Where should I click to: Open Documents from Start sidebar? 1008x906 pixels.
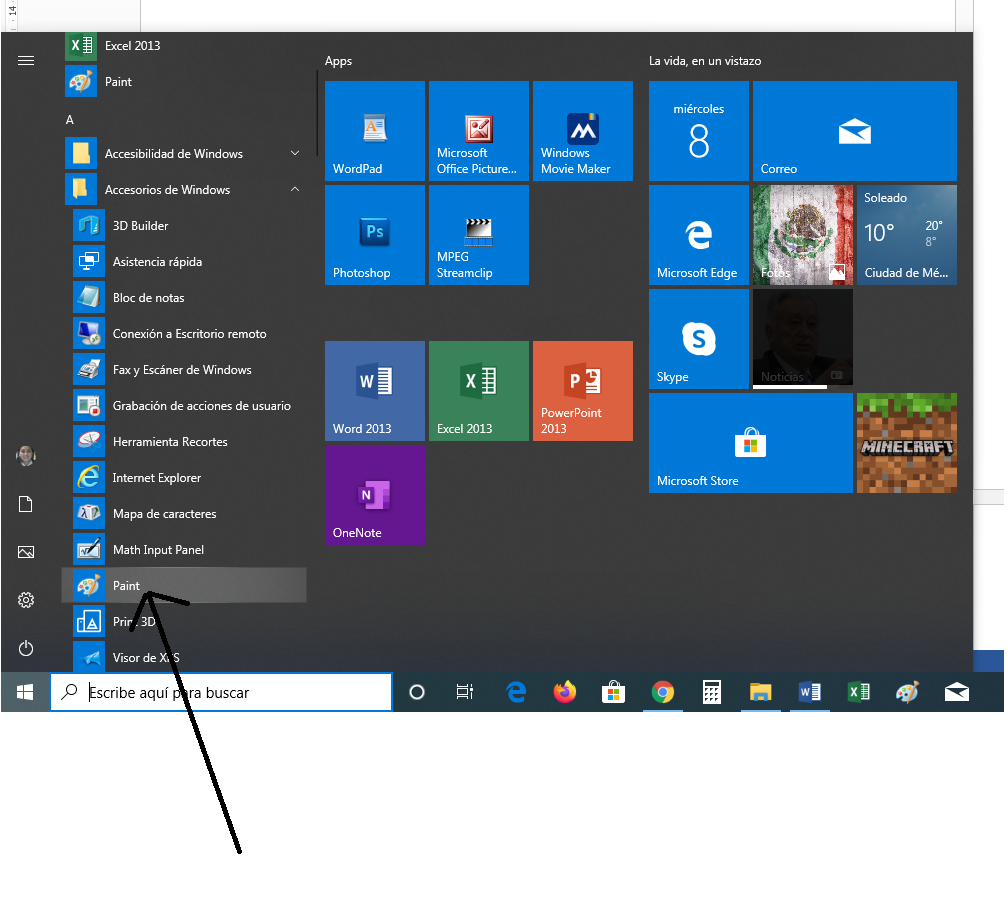pyautogui.click(x=26, y=504)
